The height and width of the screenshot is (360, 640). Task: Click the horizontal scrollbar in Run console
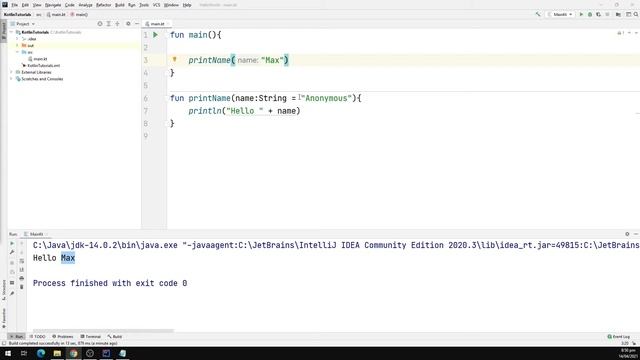[103, 331]
